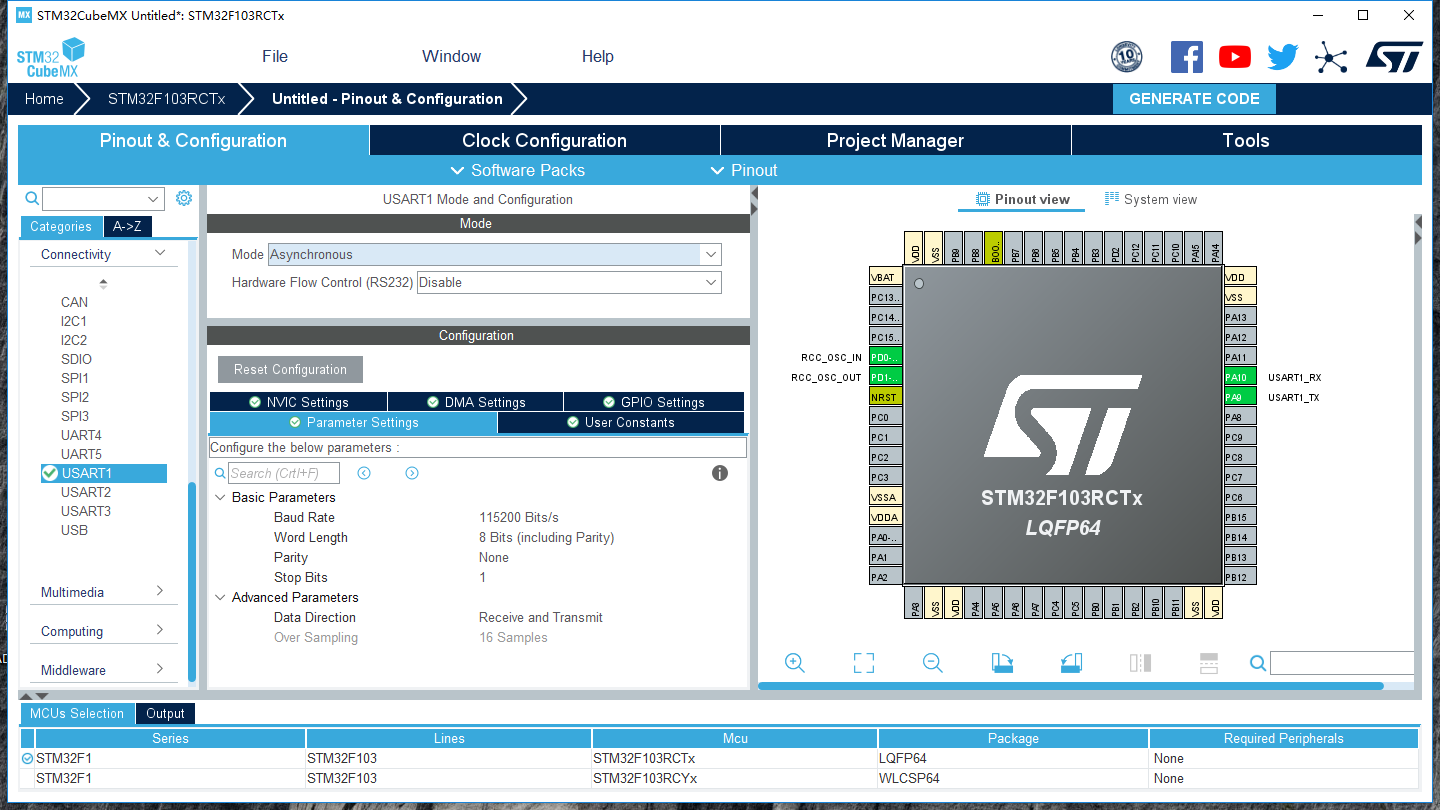Screen dimensions: 1440x810
Task: Open the Help menu
Action: pyautogui.click(x=598, y=57)
